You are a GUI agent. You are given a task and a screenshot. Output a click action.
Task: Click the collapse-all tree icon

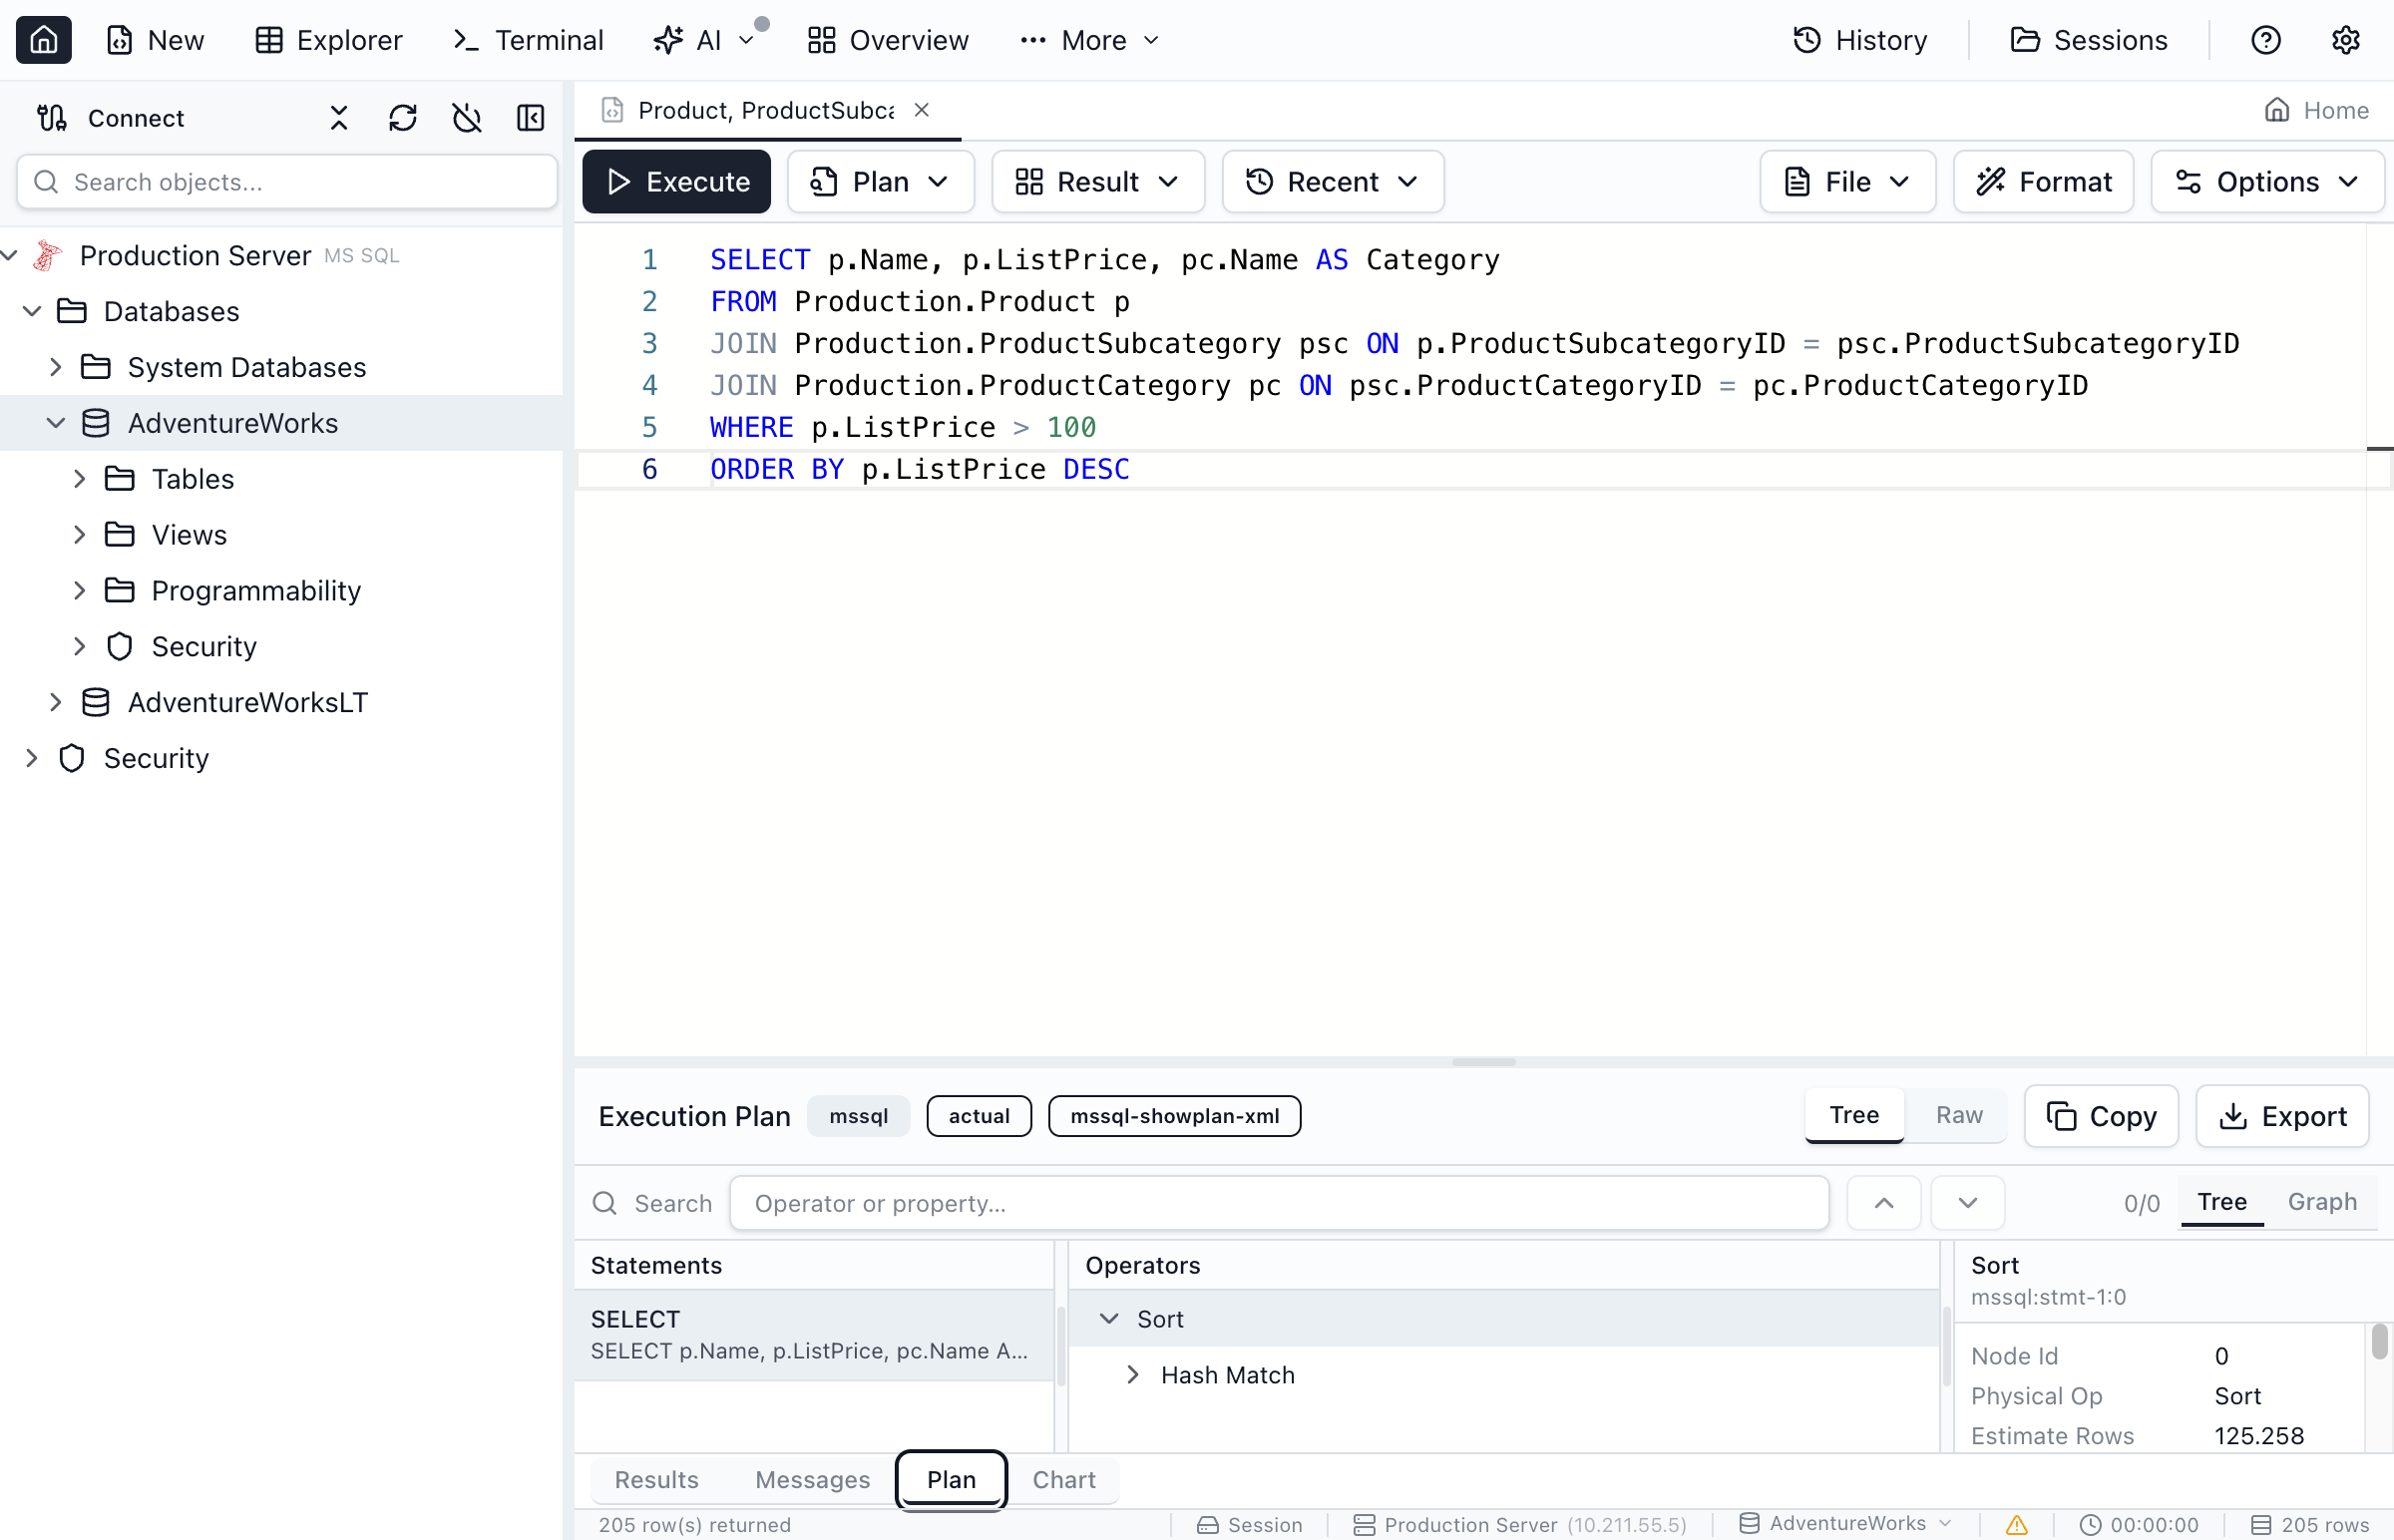click(x=339, y=118)
